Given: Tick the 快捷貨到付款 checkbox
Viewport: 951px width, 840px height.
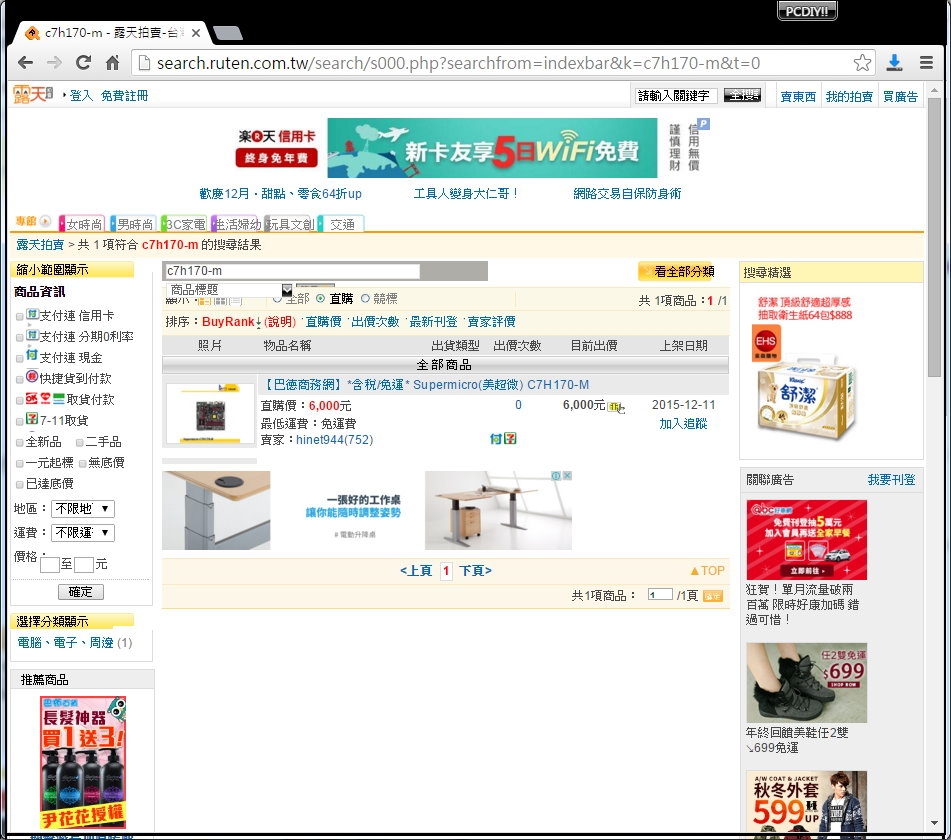Looking at the screenshot, I should coord(19,379).
